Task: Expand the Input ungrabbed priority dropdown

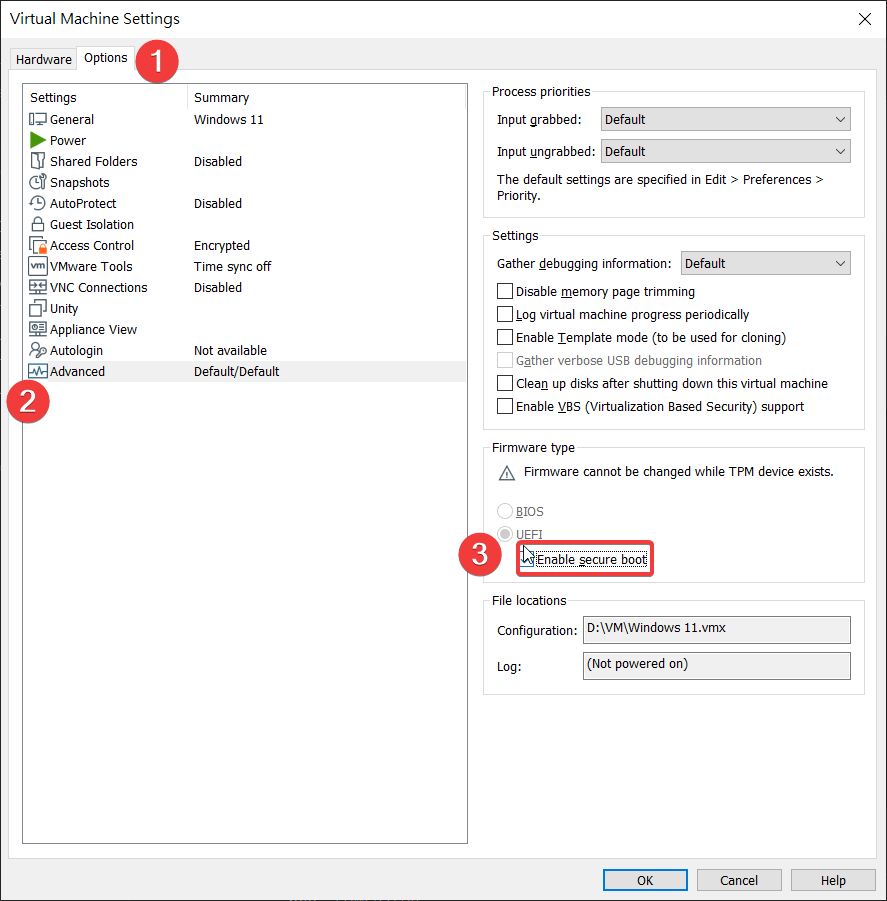Action: [725, 152]
